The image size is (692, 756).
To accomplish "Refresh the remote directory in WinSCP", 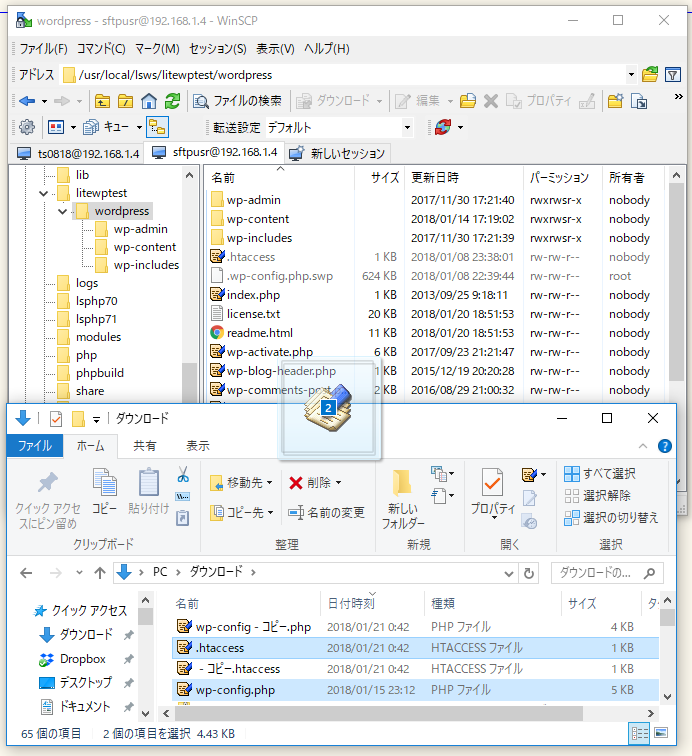I will click(x=172, y=101).
